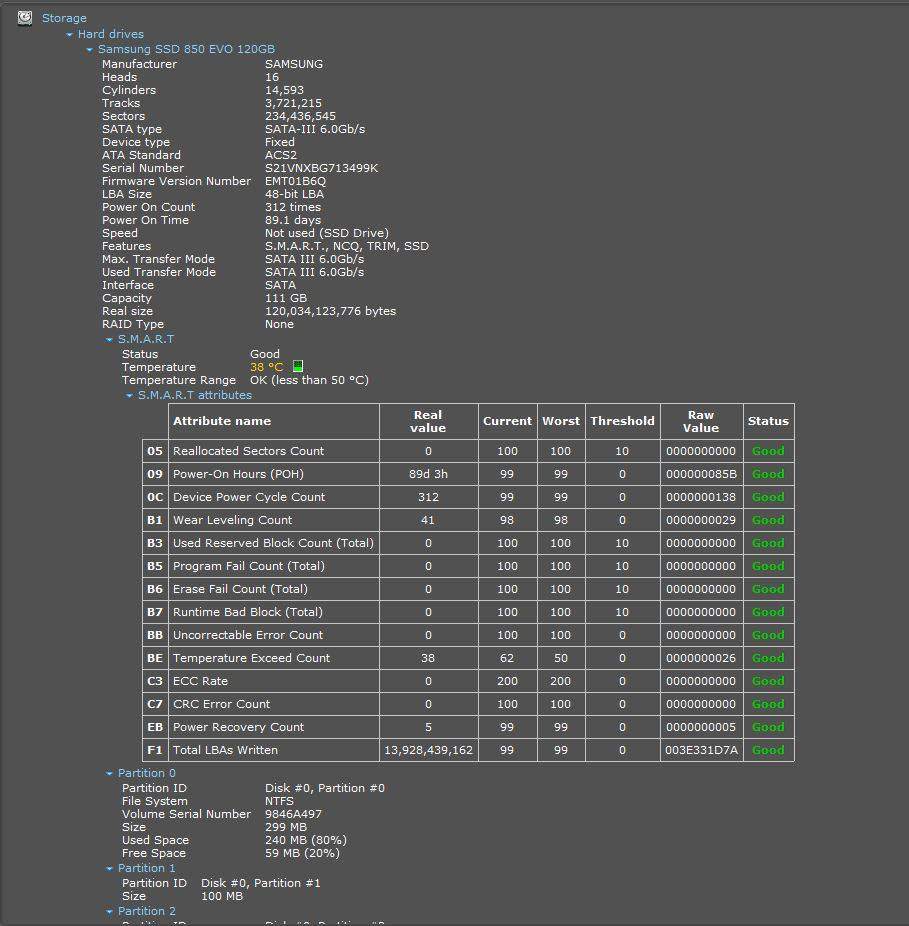This screenshot has width=909, height=926.
Task: Select the features value S.M.A.R.T., NCQ, TRIM, SSD
Action: [x=347, y=246]
